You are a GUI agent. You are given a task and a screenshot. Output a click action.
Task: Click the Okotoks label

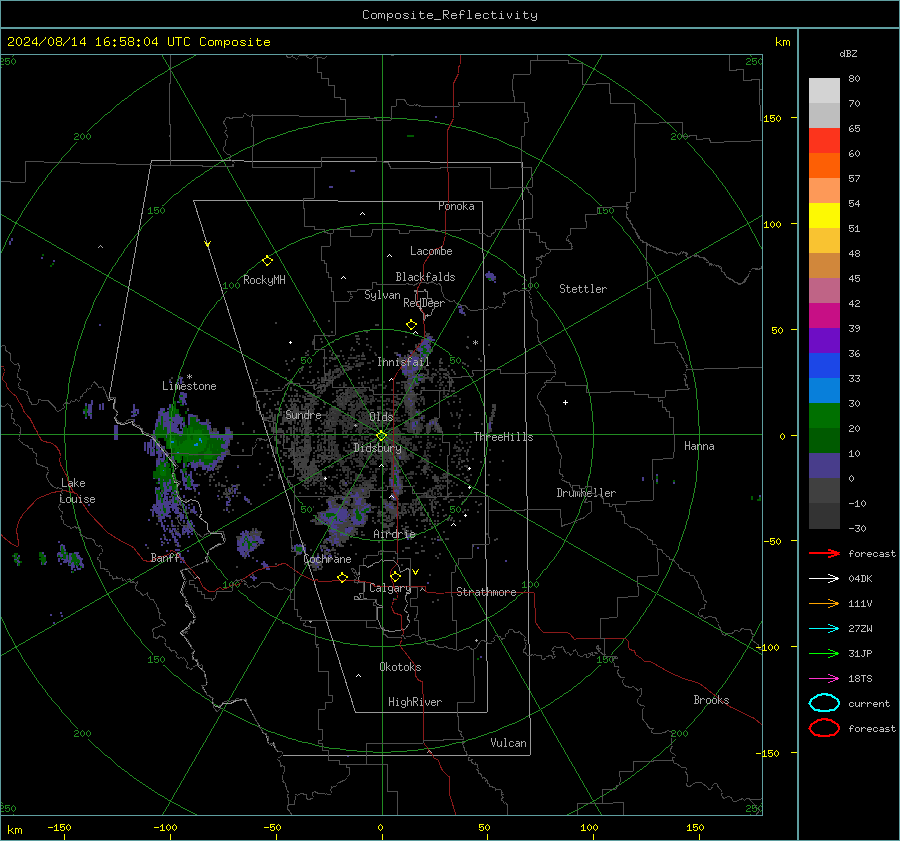400,667
